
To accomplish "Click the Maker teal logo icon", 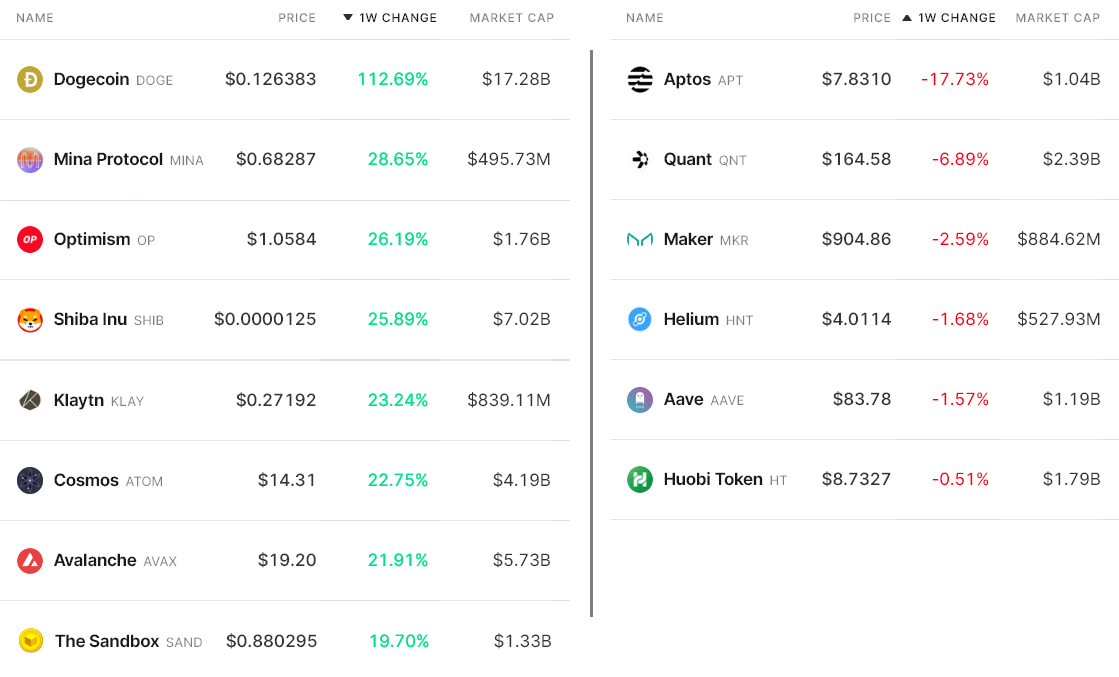I will (640, 239).
